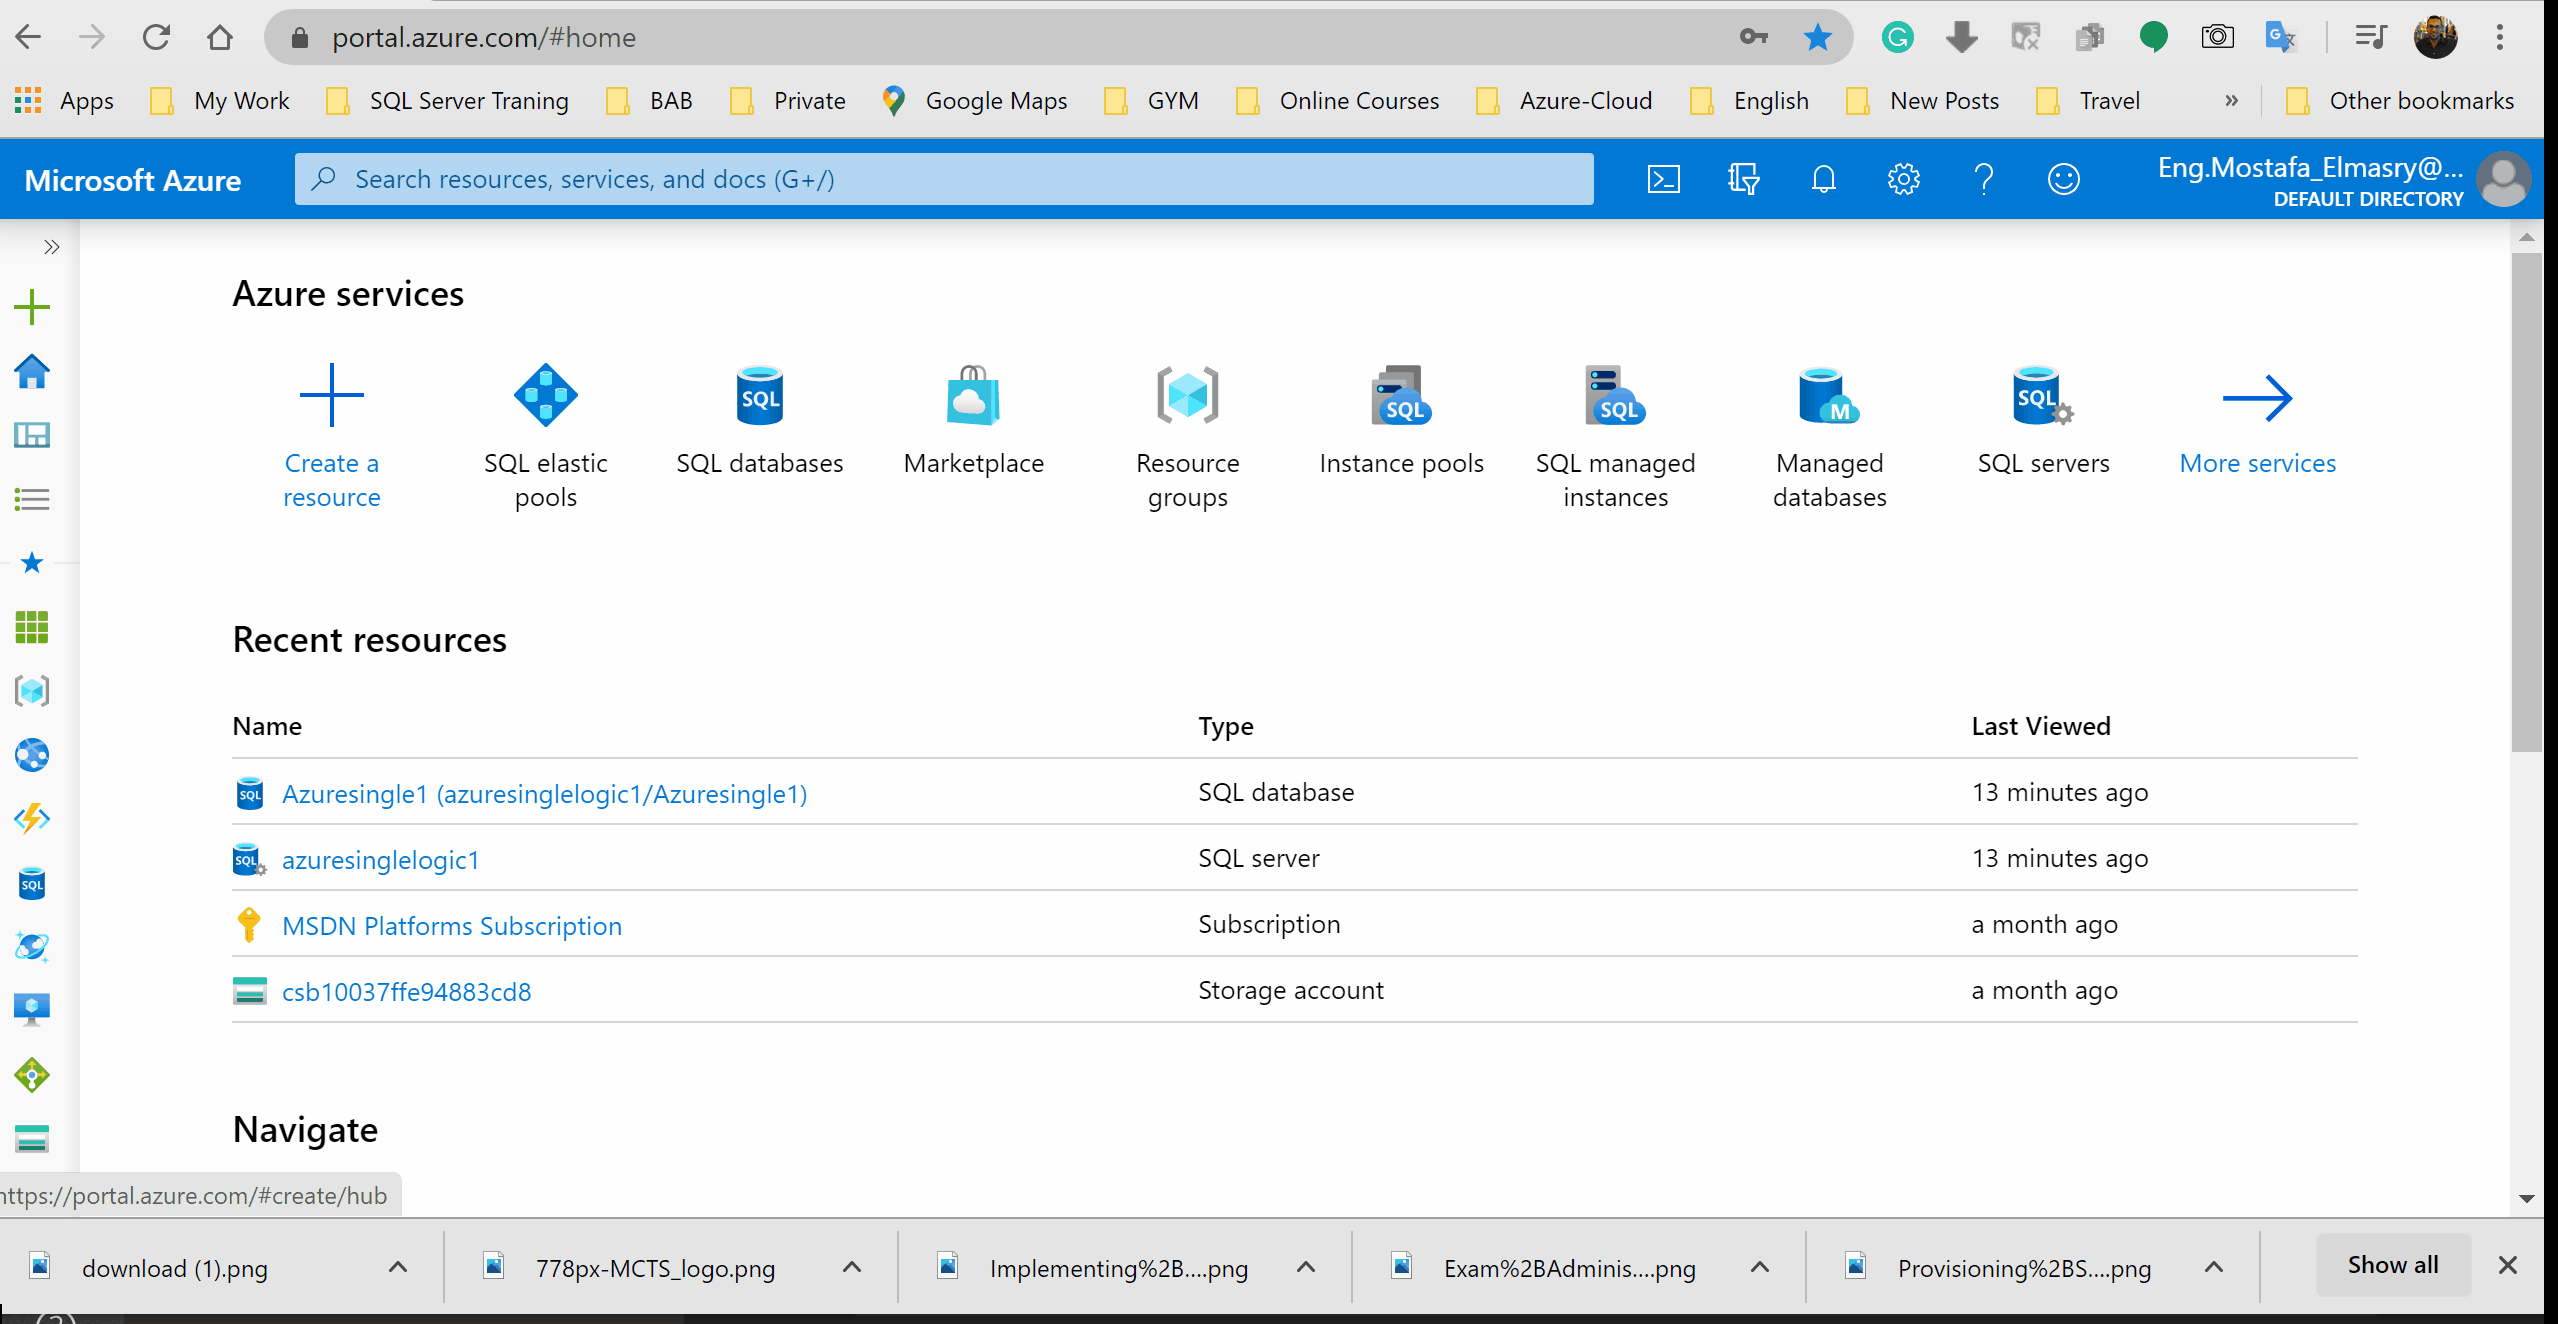Open the notifications bell
Viewport: 2558px width, 1324px height.
point(1823,179)
